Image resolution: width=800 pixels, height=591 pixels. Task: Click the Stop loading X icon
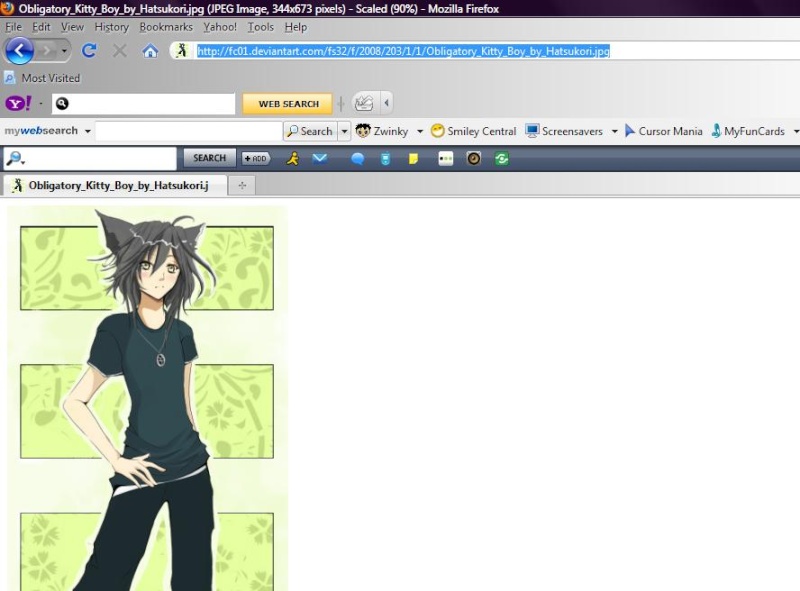[x=119, y=51]
